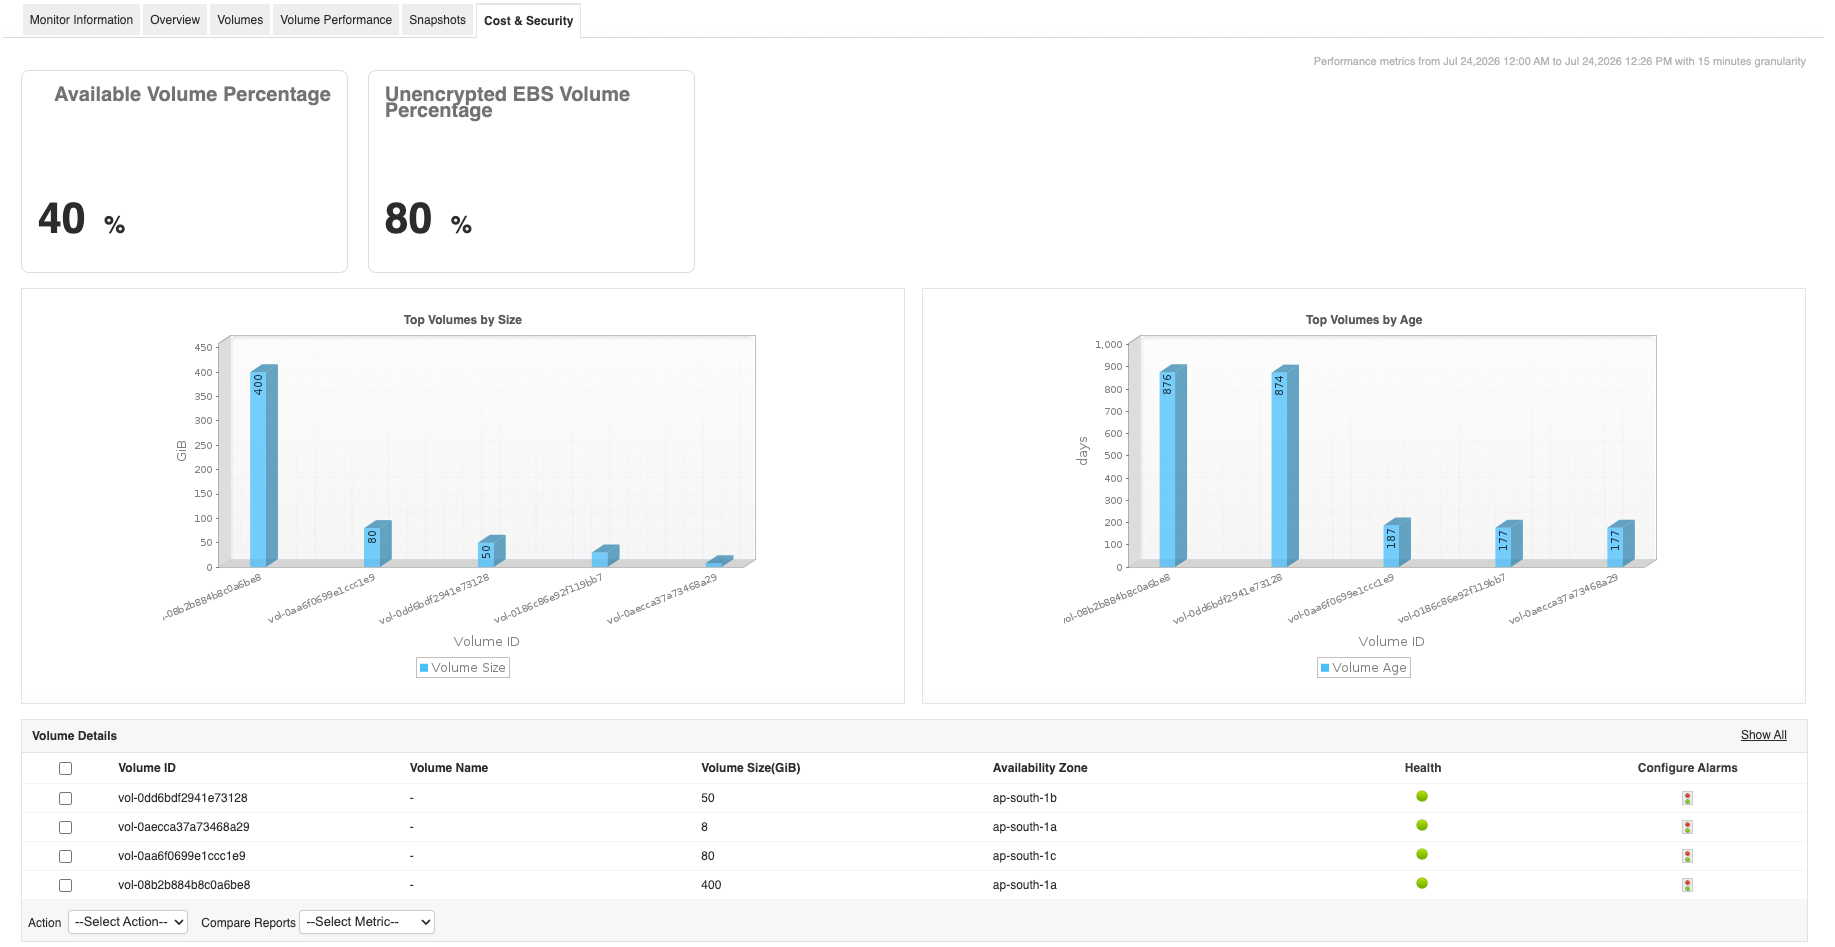
Task: Click green health indicator of vol-0dd6bdf2941e73128
Action: (x=1422, y=796)
